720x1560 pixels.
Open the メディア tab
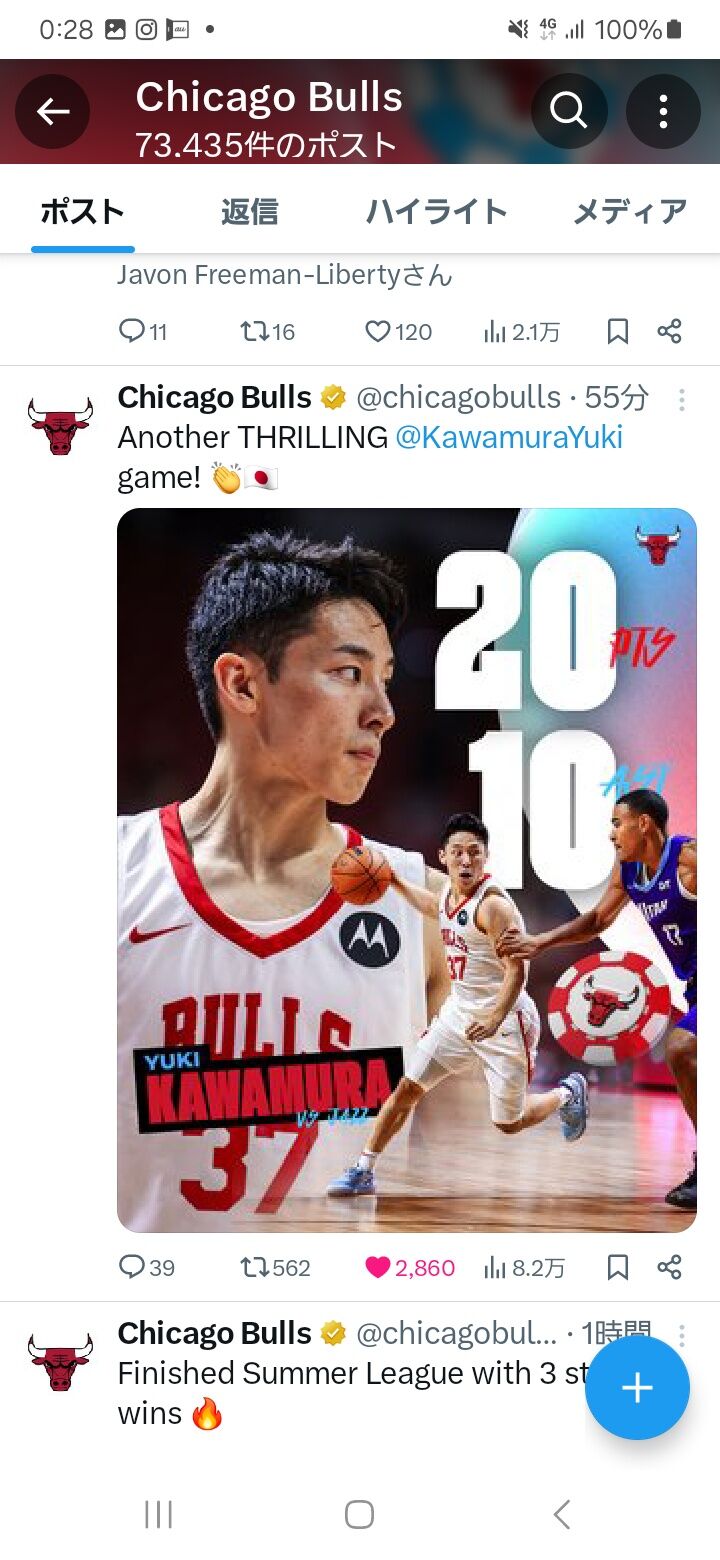point(629,212)
